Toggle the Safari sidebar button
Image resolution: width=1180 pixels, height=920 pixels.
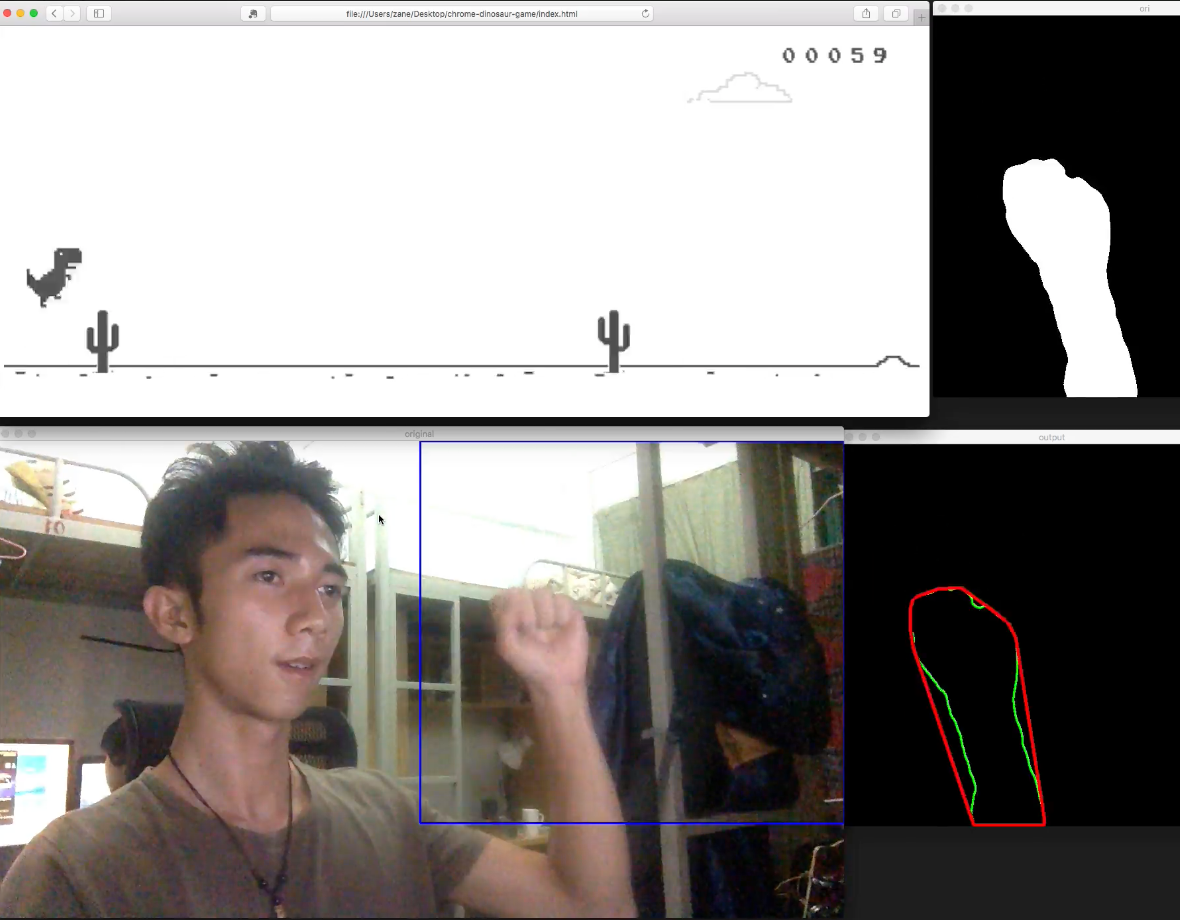(99, 14)
